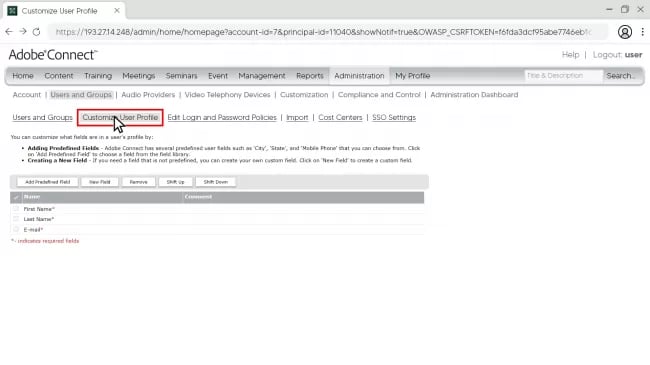The width and height of the screenshot is (650, 365).
Task: Click the E-mail* field row text
Action: pyautogui.click(x=33, y=230)
